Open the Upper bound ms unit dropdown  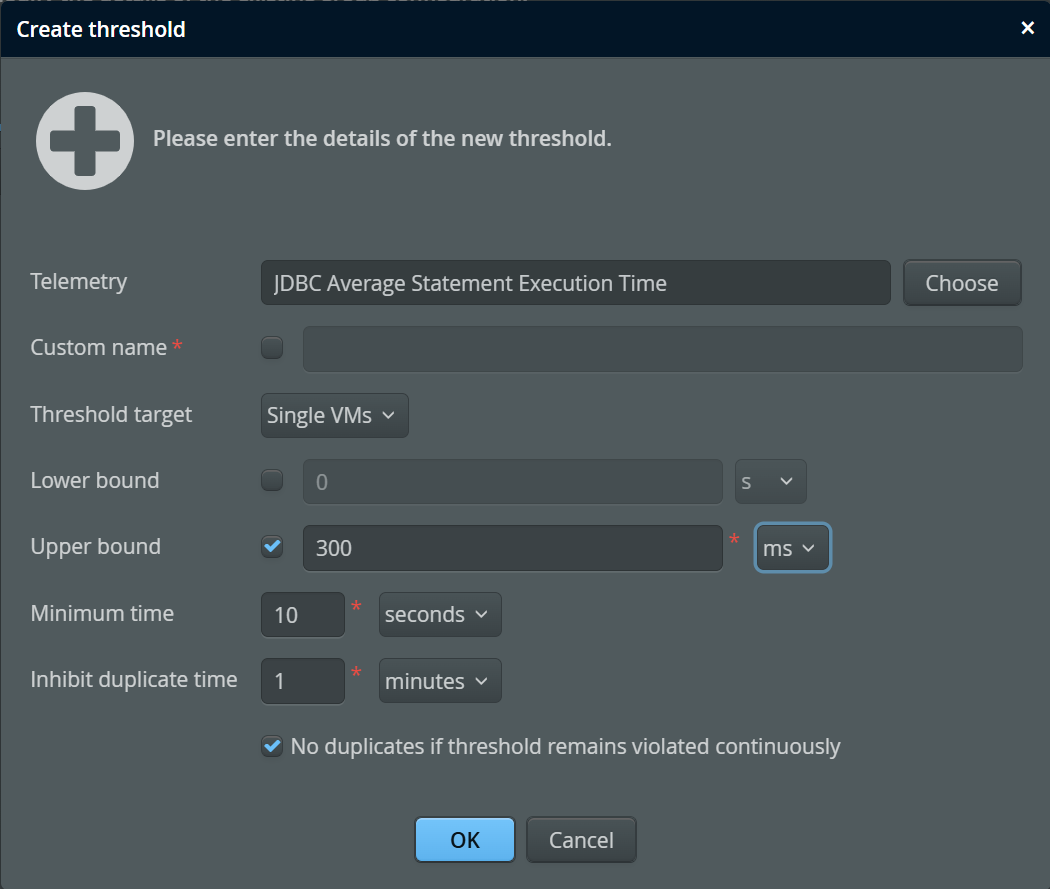[x=792, y=548]
